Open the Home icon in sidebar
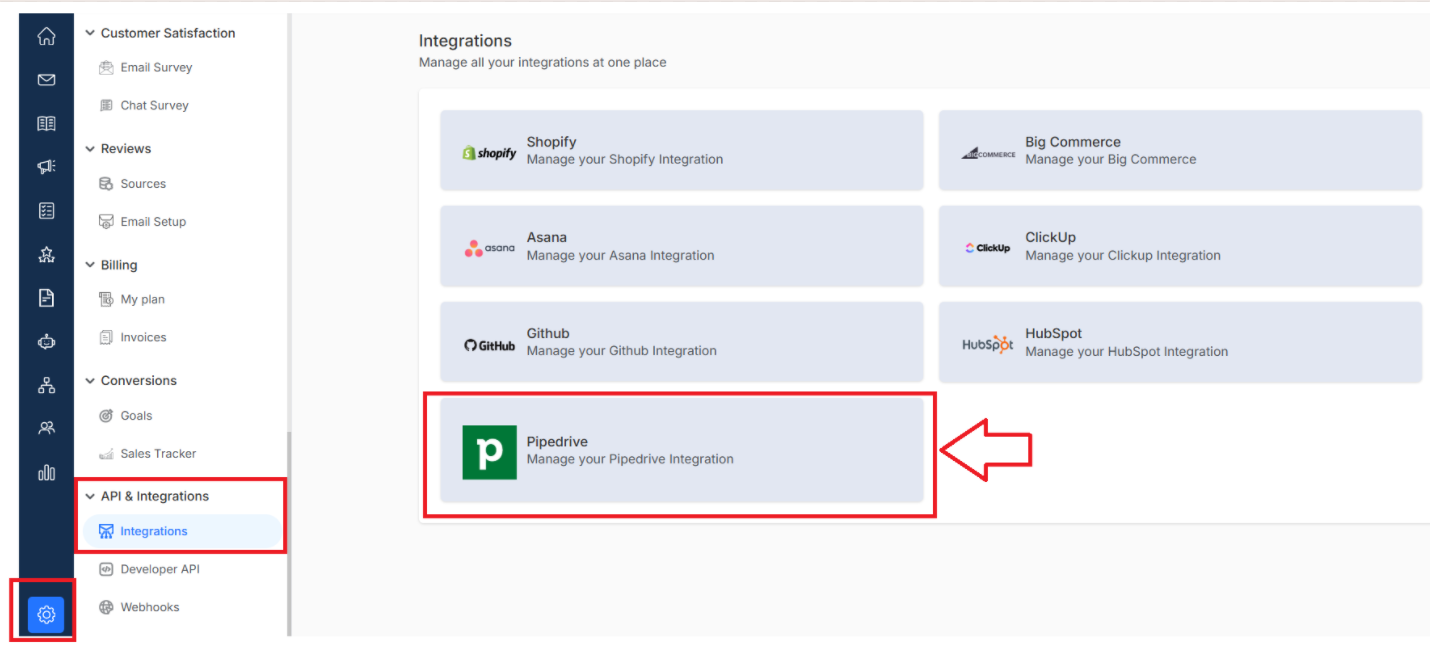Image resolution: width=1430 pixels, height=648 pixels. (46, 37)
